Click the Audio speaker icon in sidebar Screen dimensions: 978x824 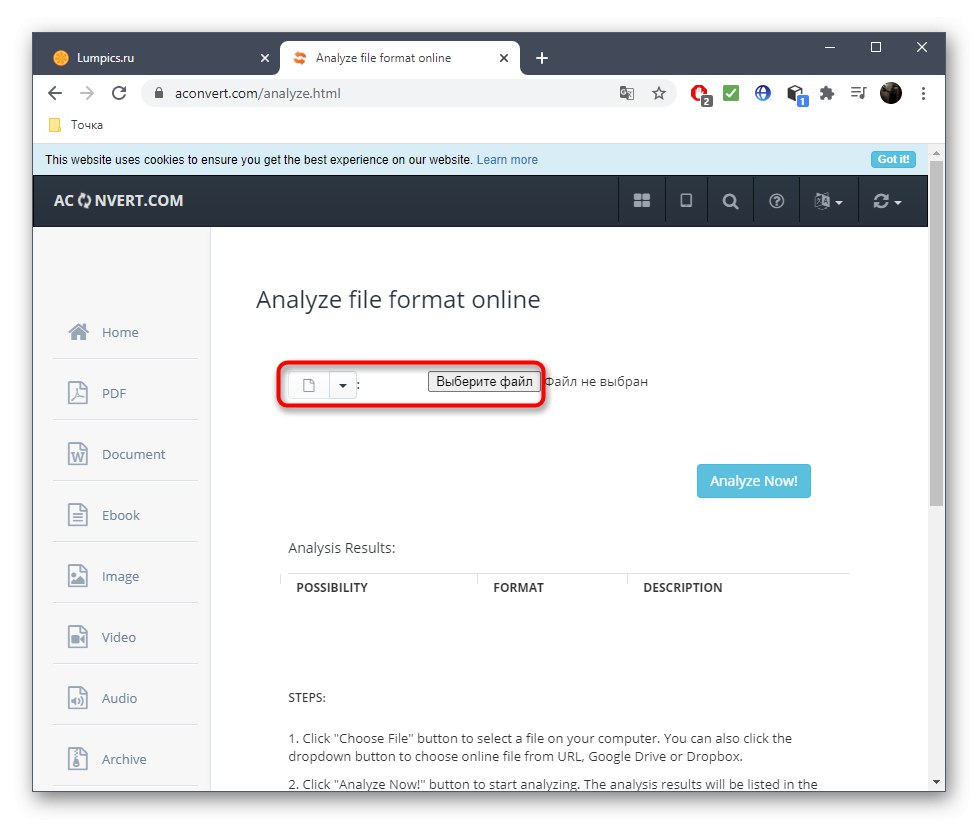click(x=77, y=697)
